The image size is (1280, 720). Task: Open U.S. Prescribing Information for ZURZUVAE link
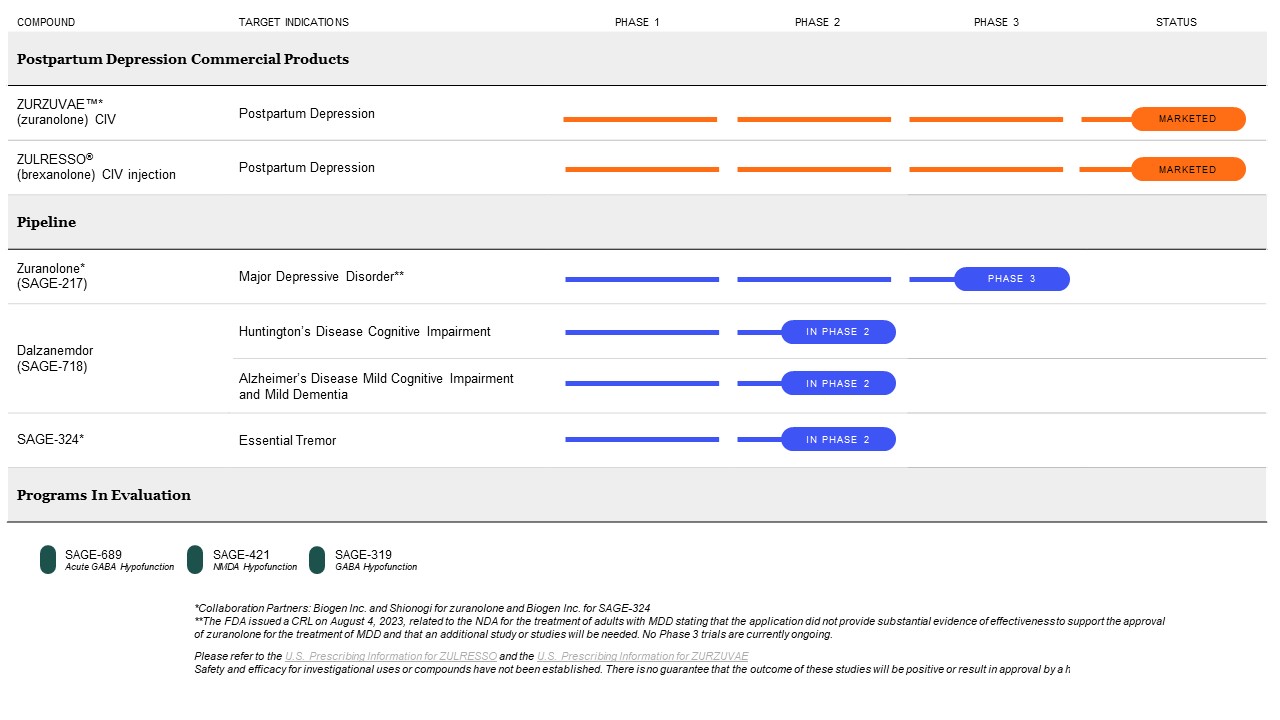pyautogui.click(x=642, y=656)
